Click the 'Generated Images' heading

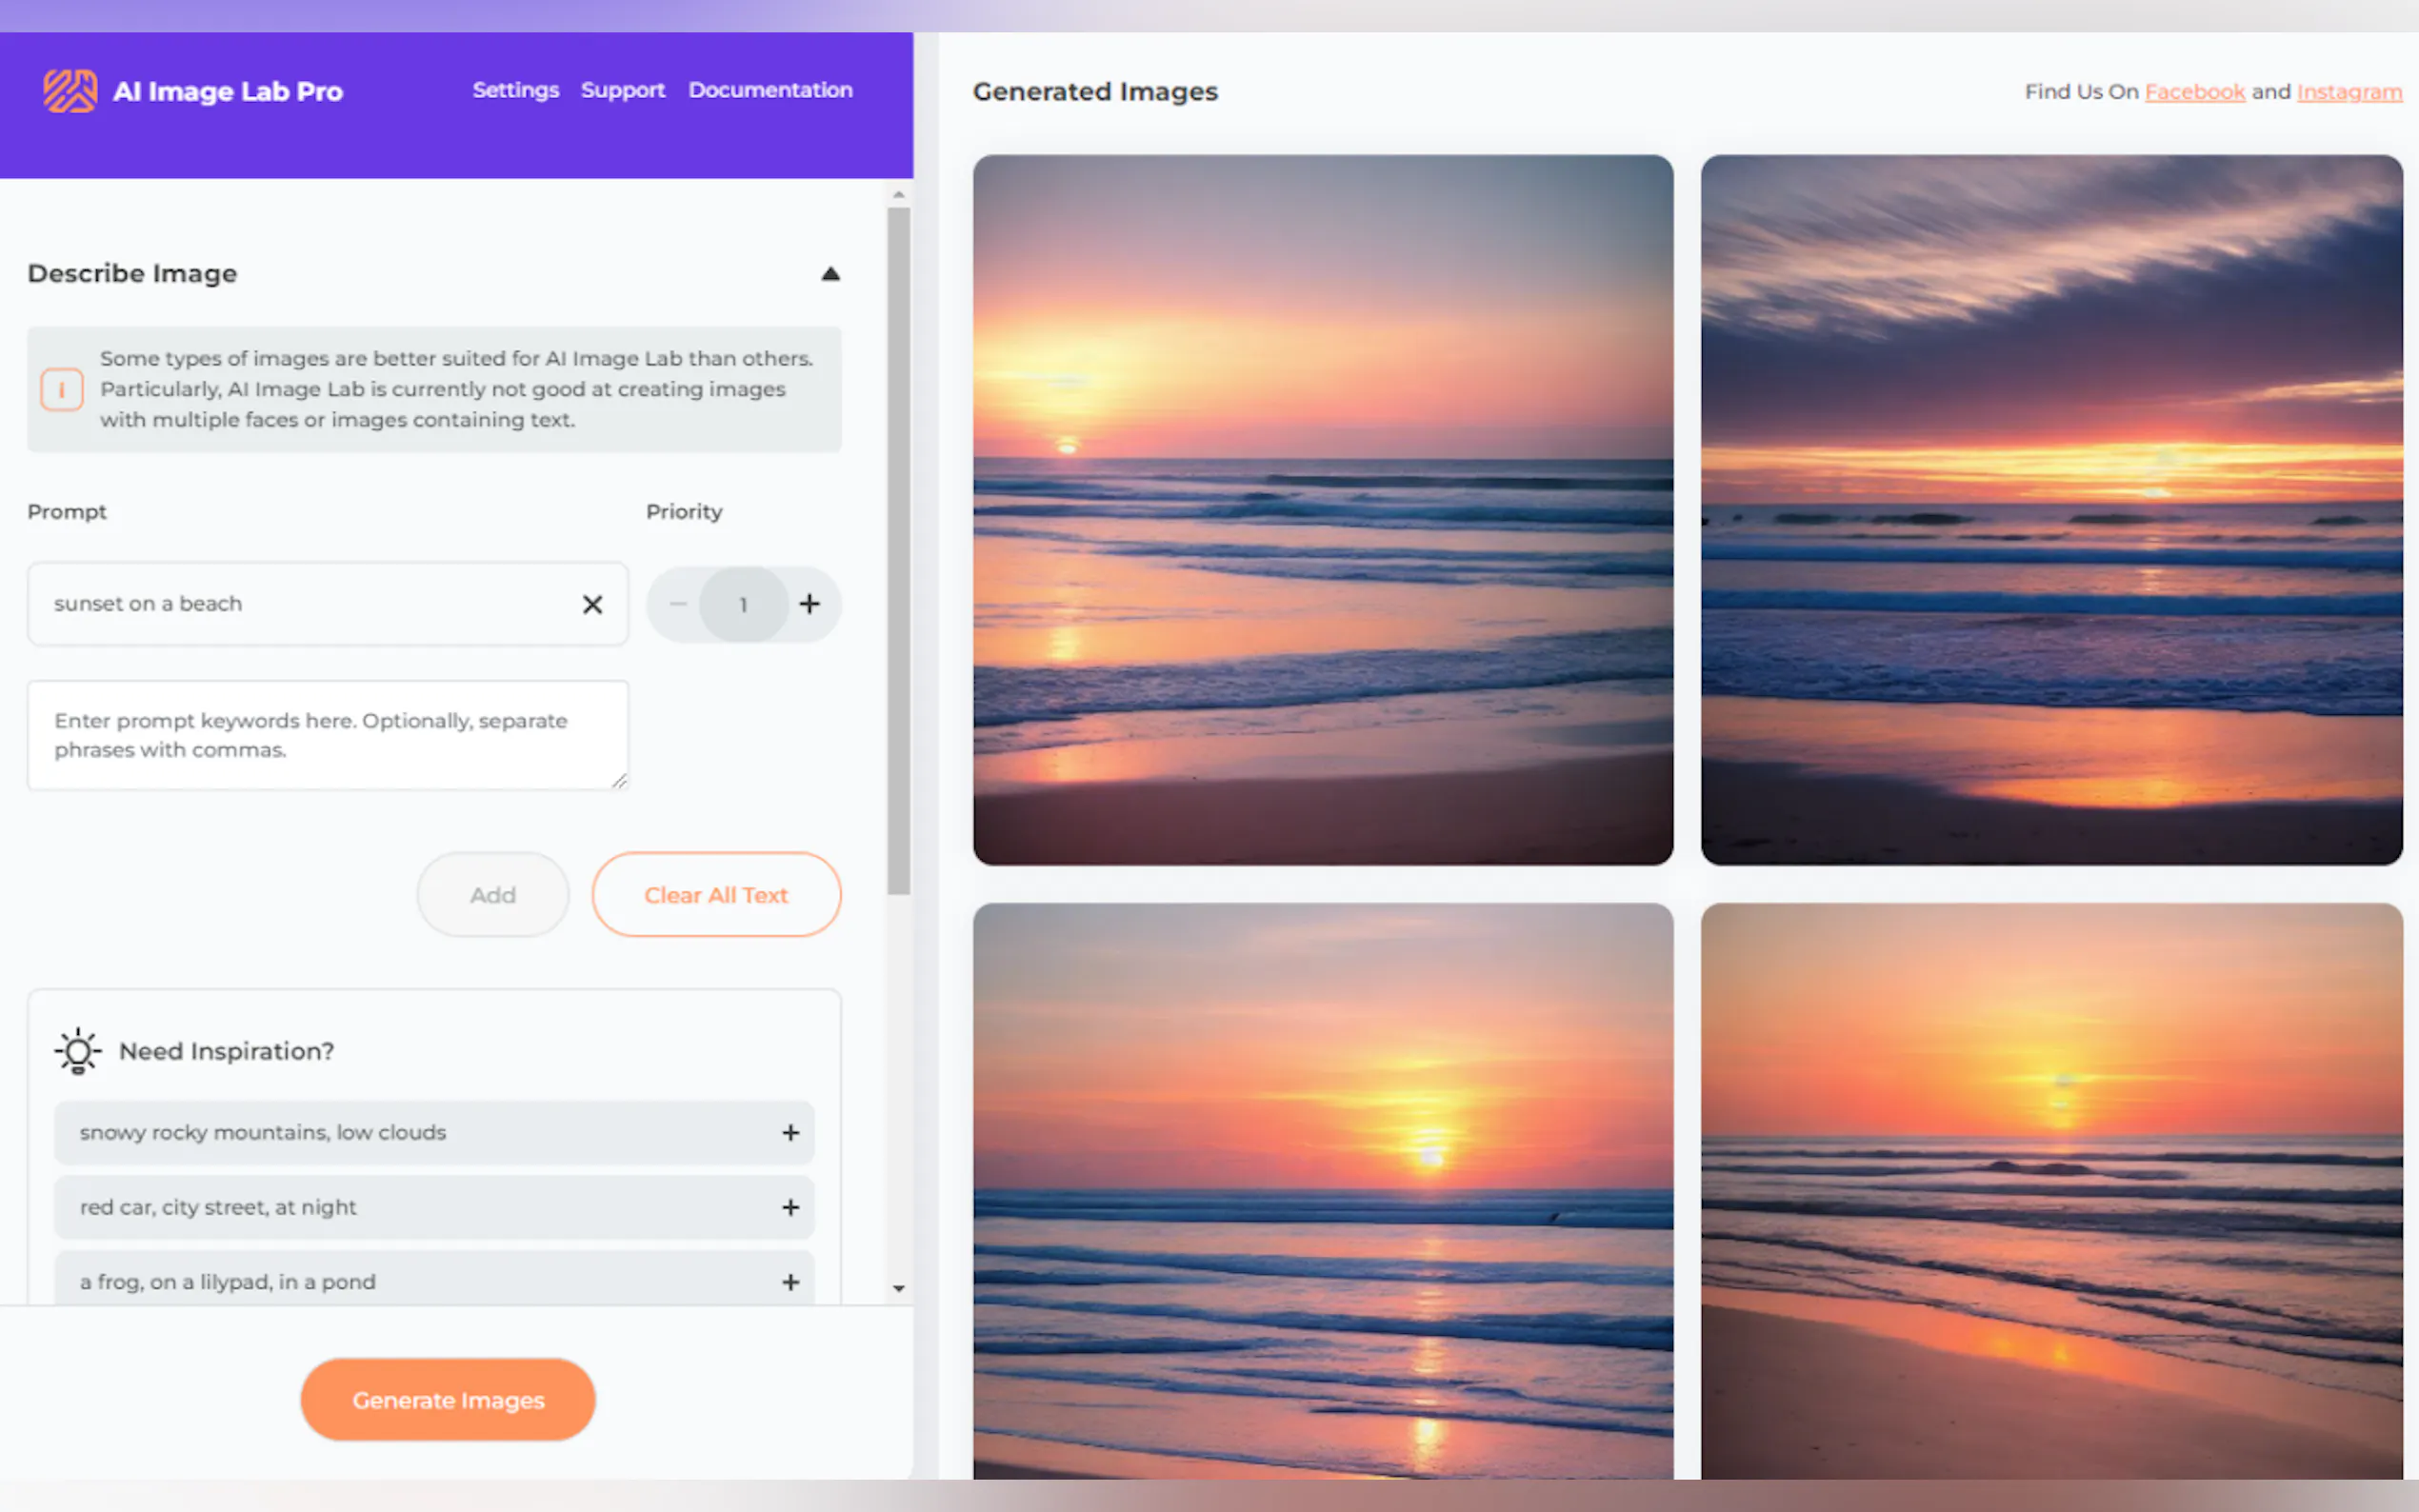(x=1095, y=92)
